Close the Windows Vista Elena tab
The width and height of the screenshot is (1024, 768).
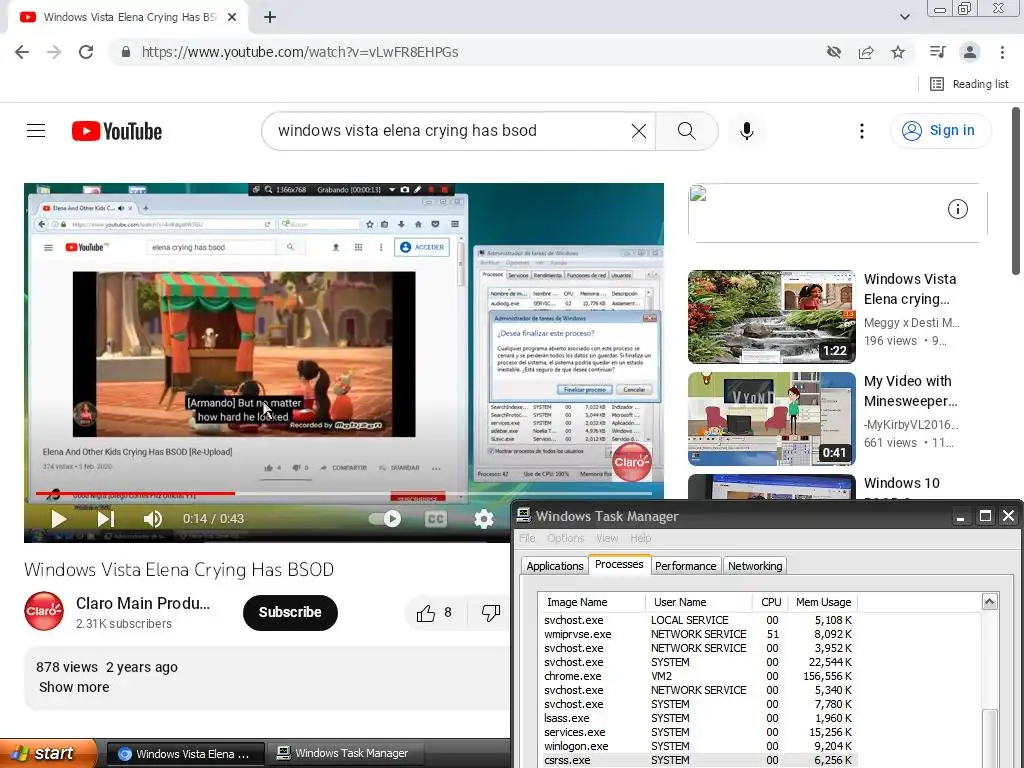pyautogui.click(x=232, y=18)
